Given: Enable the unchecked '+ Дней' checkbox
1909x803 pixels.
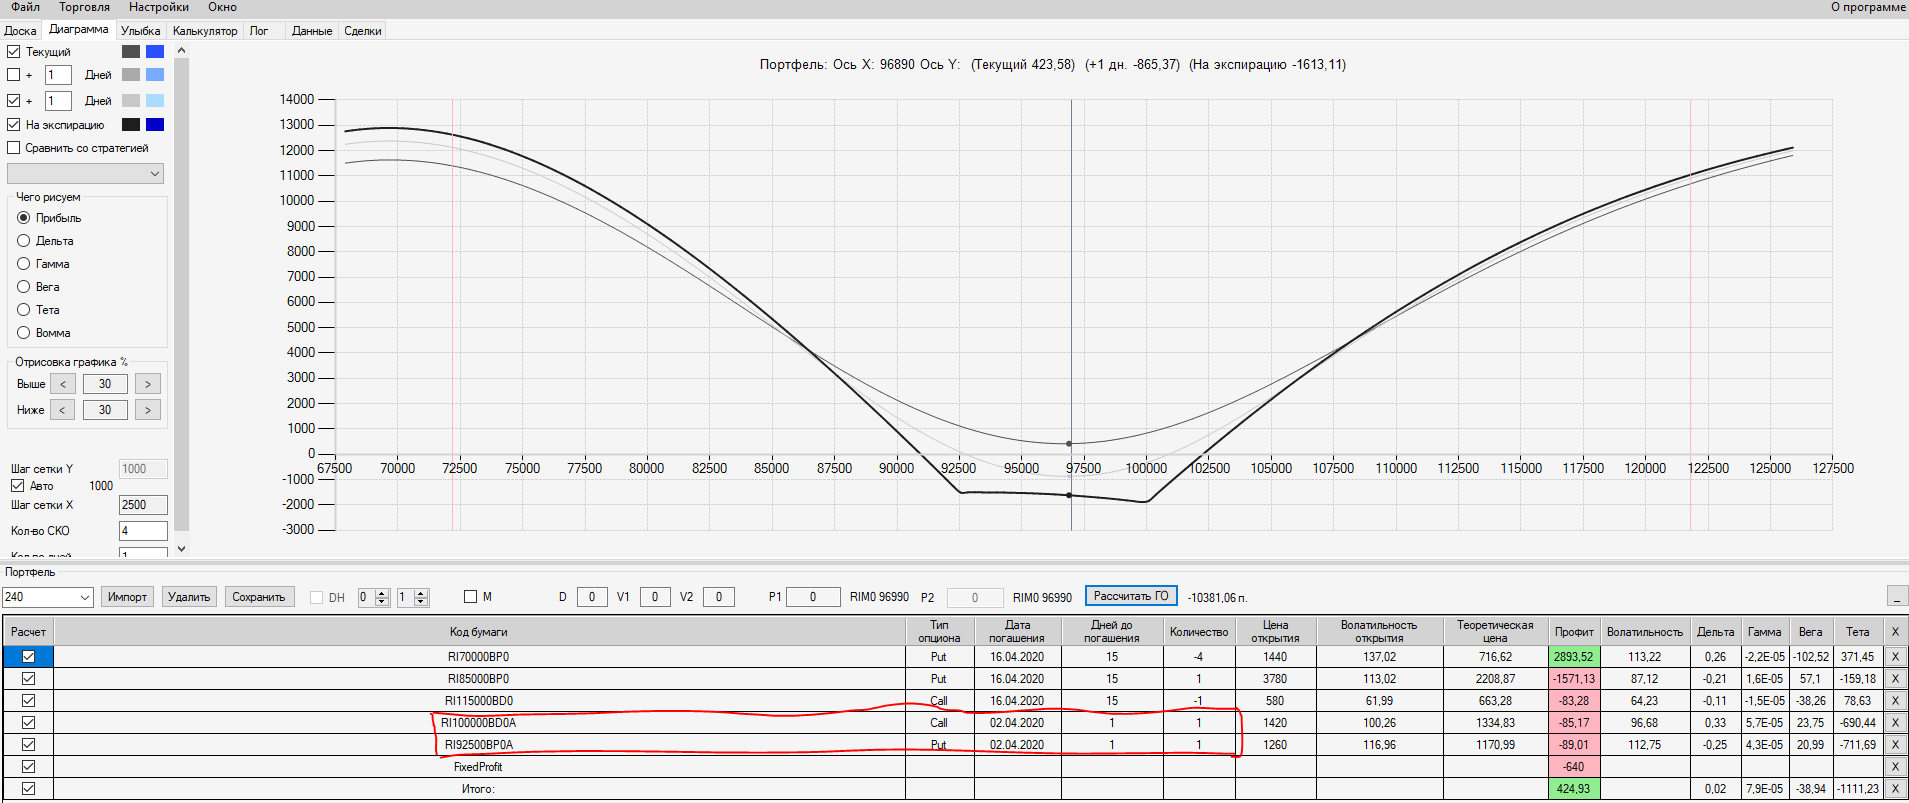Looking at the screenshot, I should (14, 75).
